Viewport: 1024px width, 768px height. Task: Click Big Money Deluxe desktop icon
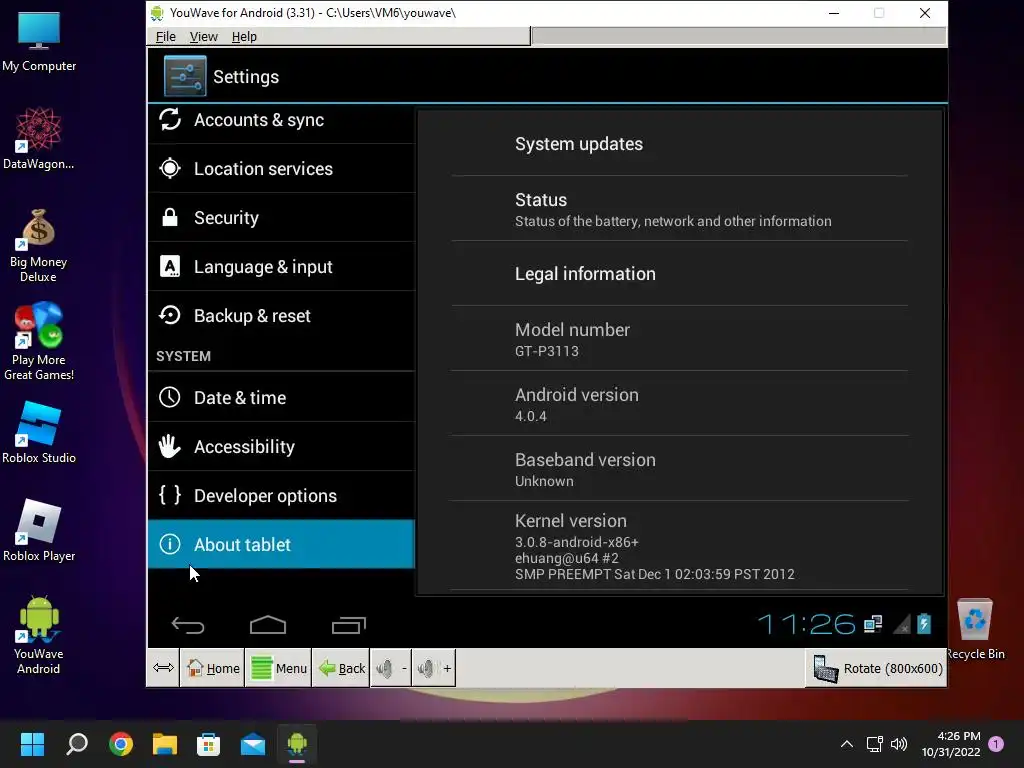click(x=39, y=244)
